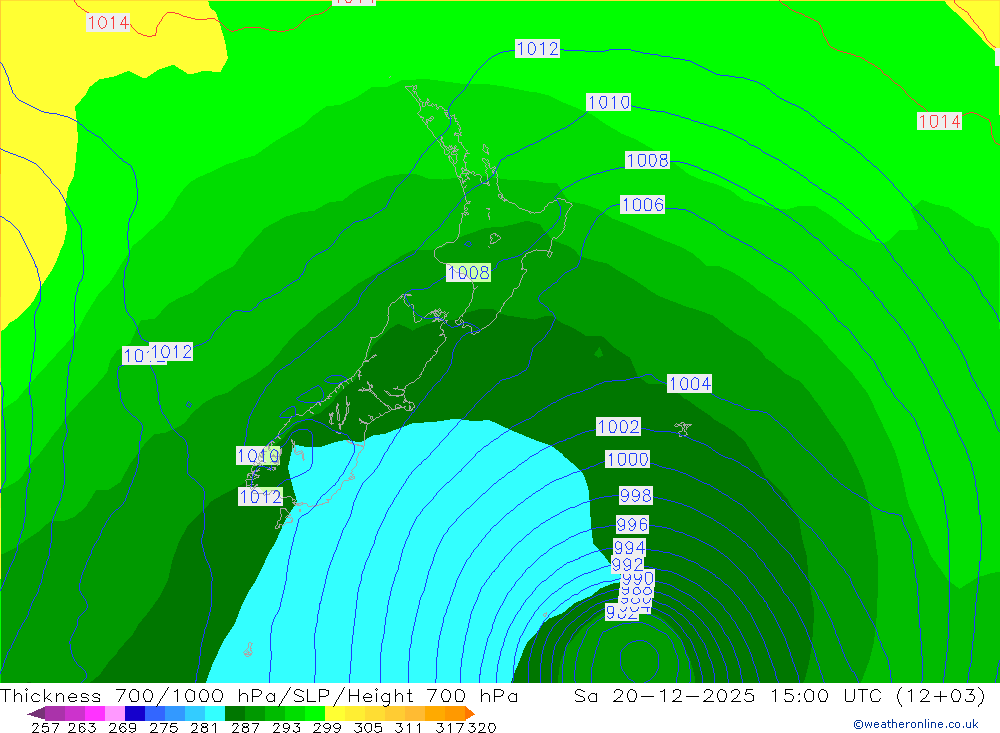Click the 992 isobar label
The width and height of the screenshot is (1000, 733).
[x=627, y=564]
